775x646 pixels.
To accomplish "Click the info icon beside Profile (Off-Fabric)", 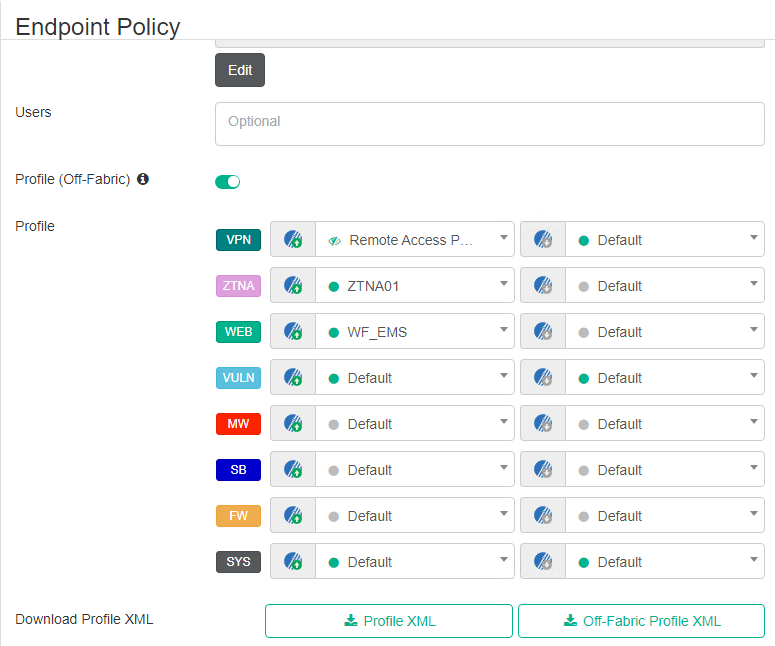I will [x=143, y=179].
